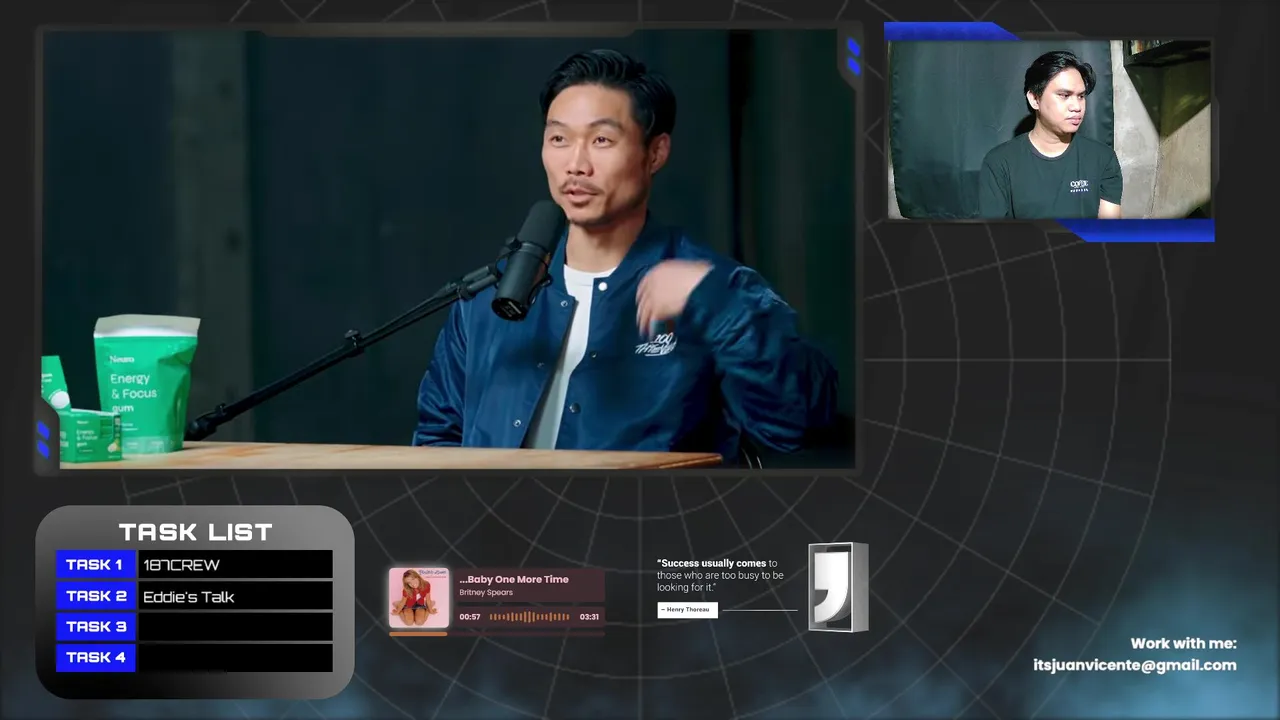
Task: Click the webcam feed of the streamer
Action: [1049, 129]
